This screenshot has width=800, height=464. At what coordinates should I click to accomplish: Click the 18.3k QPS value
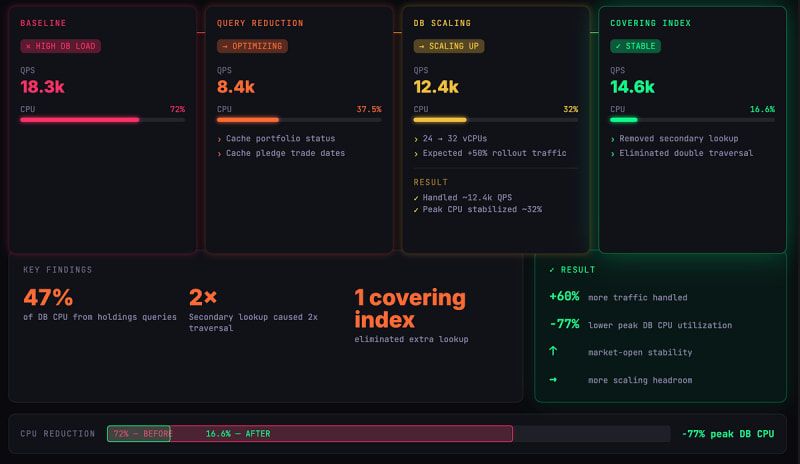click(x=42, y=87)
